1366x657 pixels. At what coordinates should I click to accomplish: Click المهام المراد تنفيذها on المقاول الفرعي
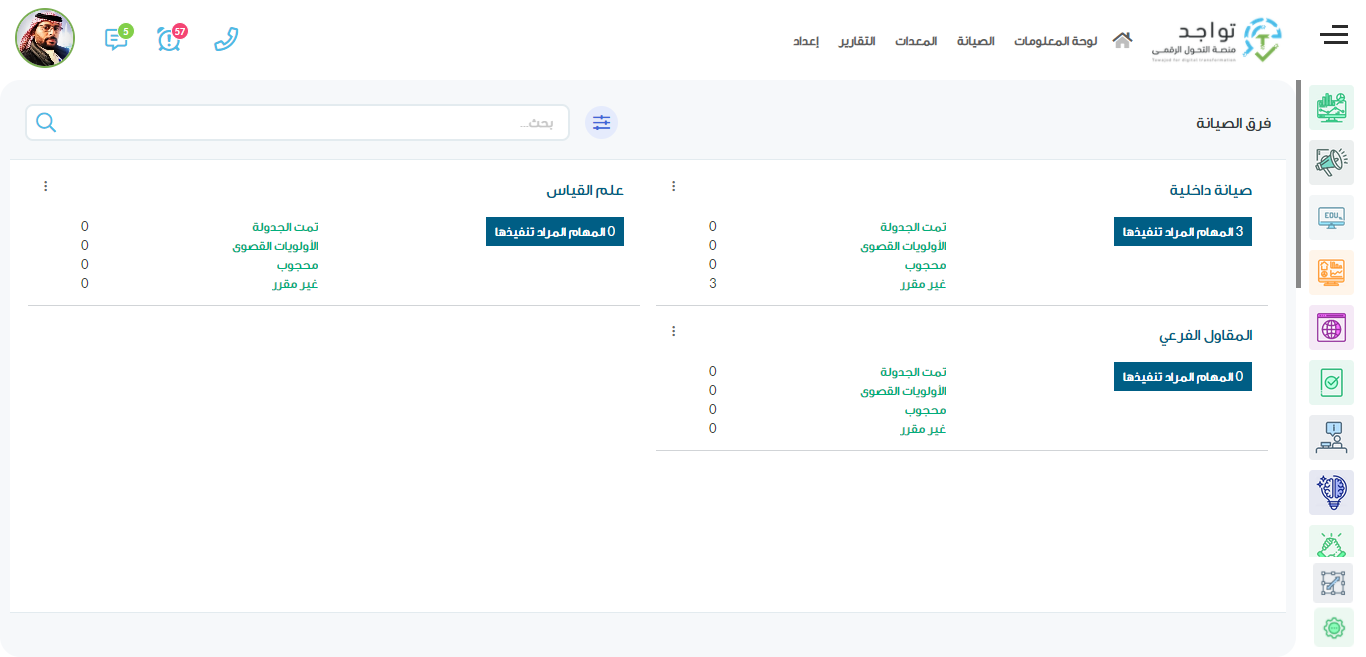point(1183,376)
